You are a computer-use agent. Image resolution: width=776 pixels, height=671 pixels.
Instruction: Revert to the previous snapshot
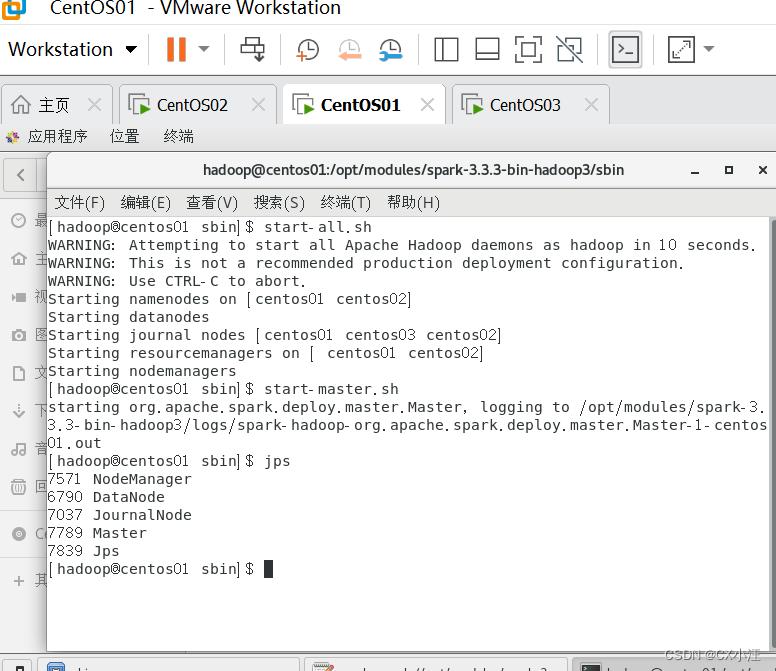[349, 50]
